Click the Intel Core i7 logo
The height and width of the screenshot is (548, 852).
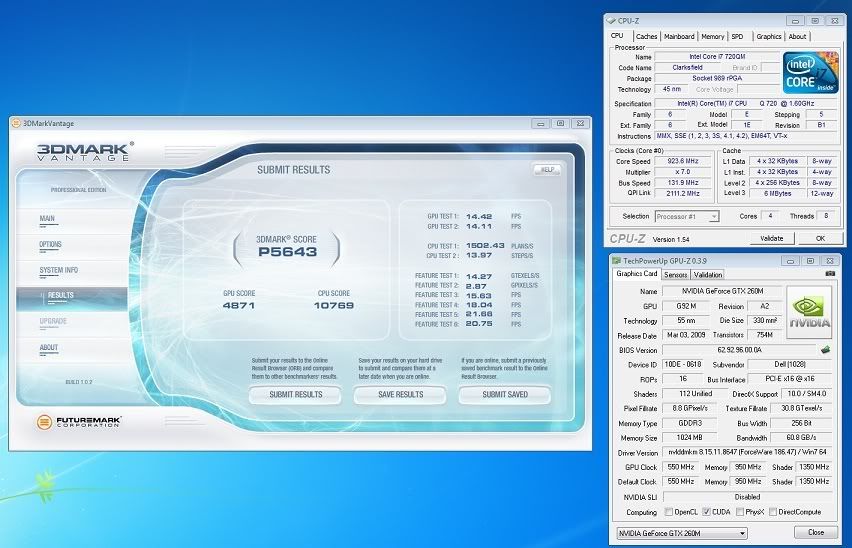(x=810, y=73)
